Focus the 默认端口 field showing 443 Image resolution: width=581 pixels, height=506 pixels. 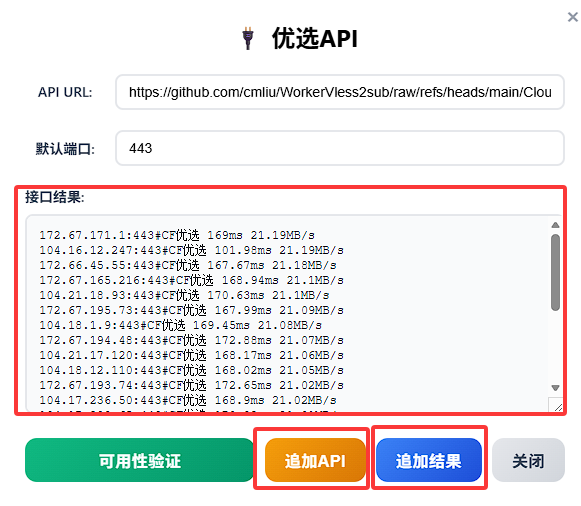(x=340, y=148)
